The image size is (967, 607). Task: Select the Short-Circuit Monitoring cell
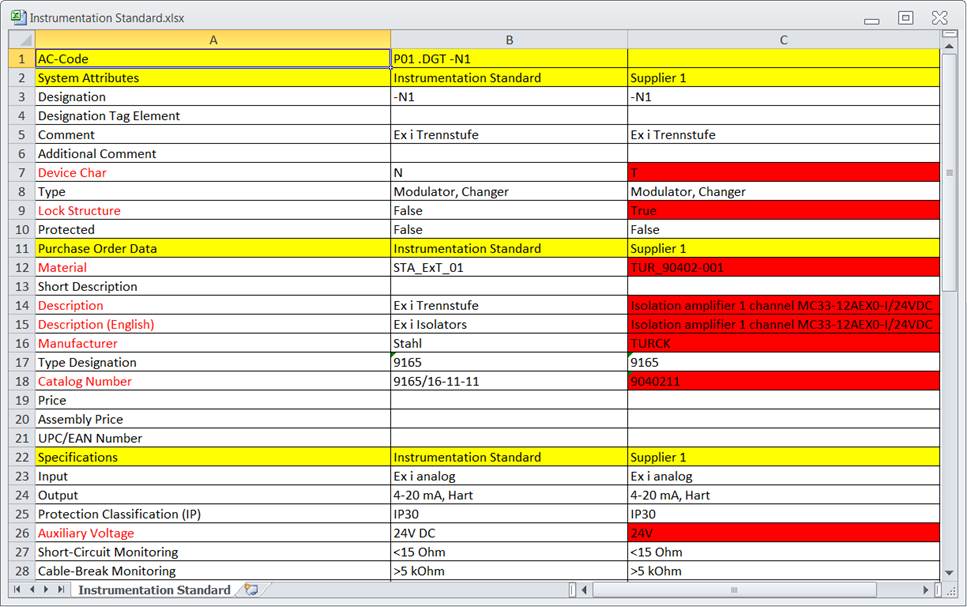(x=213, y=552)
